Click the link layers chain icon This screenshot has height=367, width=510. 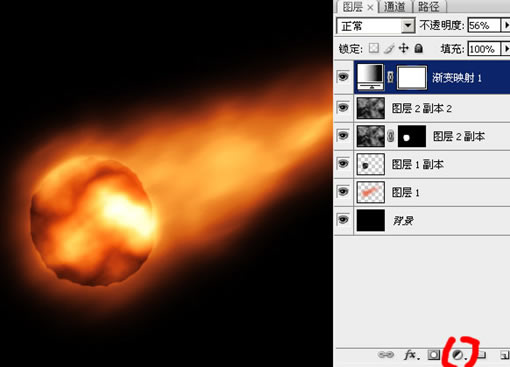(386, 355)
